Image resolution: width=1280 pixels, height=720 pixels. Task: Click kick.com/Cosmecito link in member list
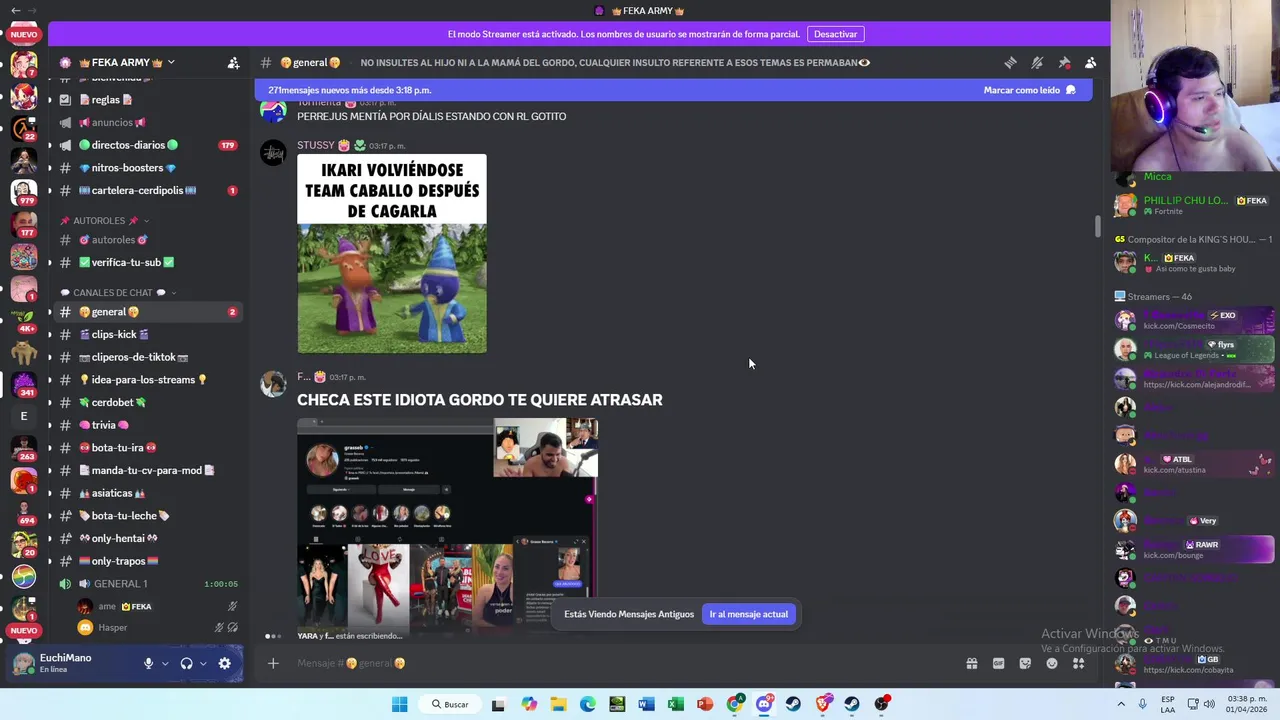click(x=1179, y=326)
